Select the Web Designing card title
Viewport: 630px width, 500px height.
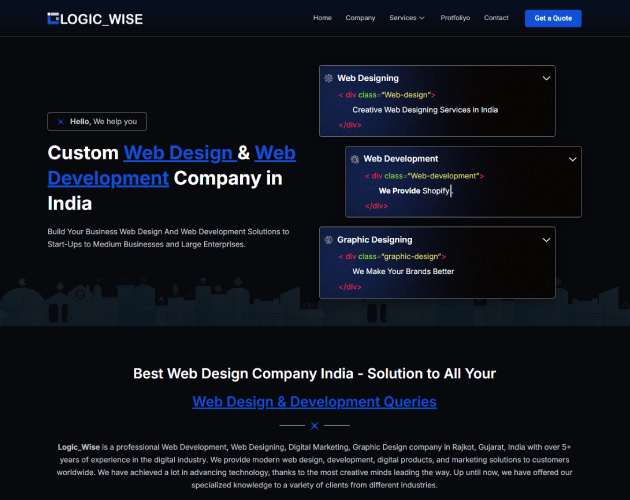click(368, 78)
